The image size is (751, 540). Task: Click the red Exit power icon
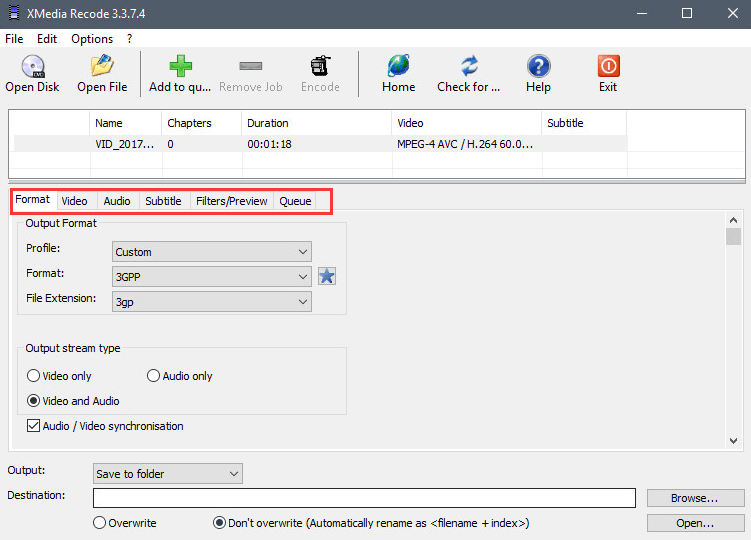point(608,66)
